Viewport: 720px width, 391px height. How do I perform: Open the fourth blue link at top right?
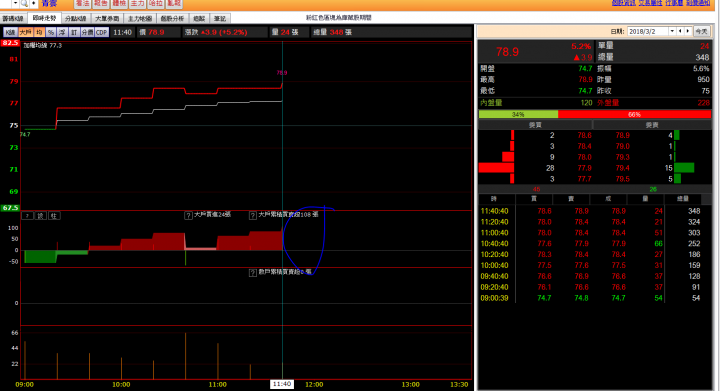point(698,3)
